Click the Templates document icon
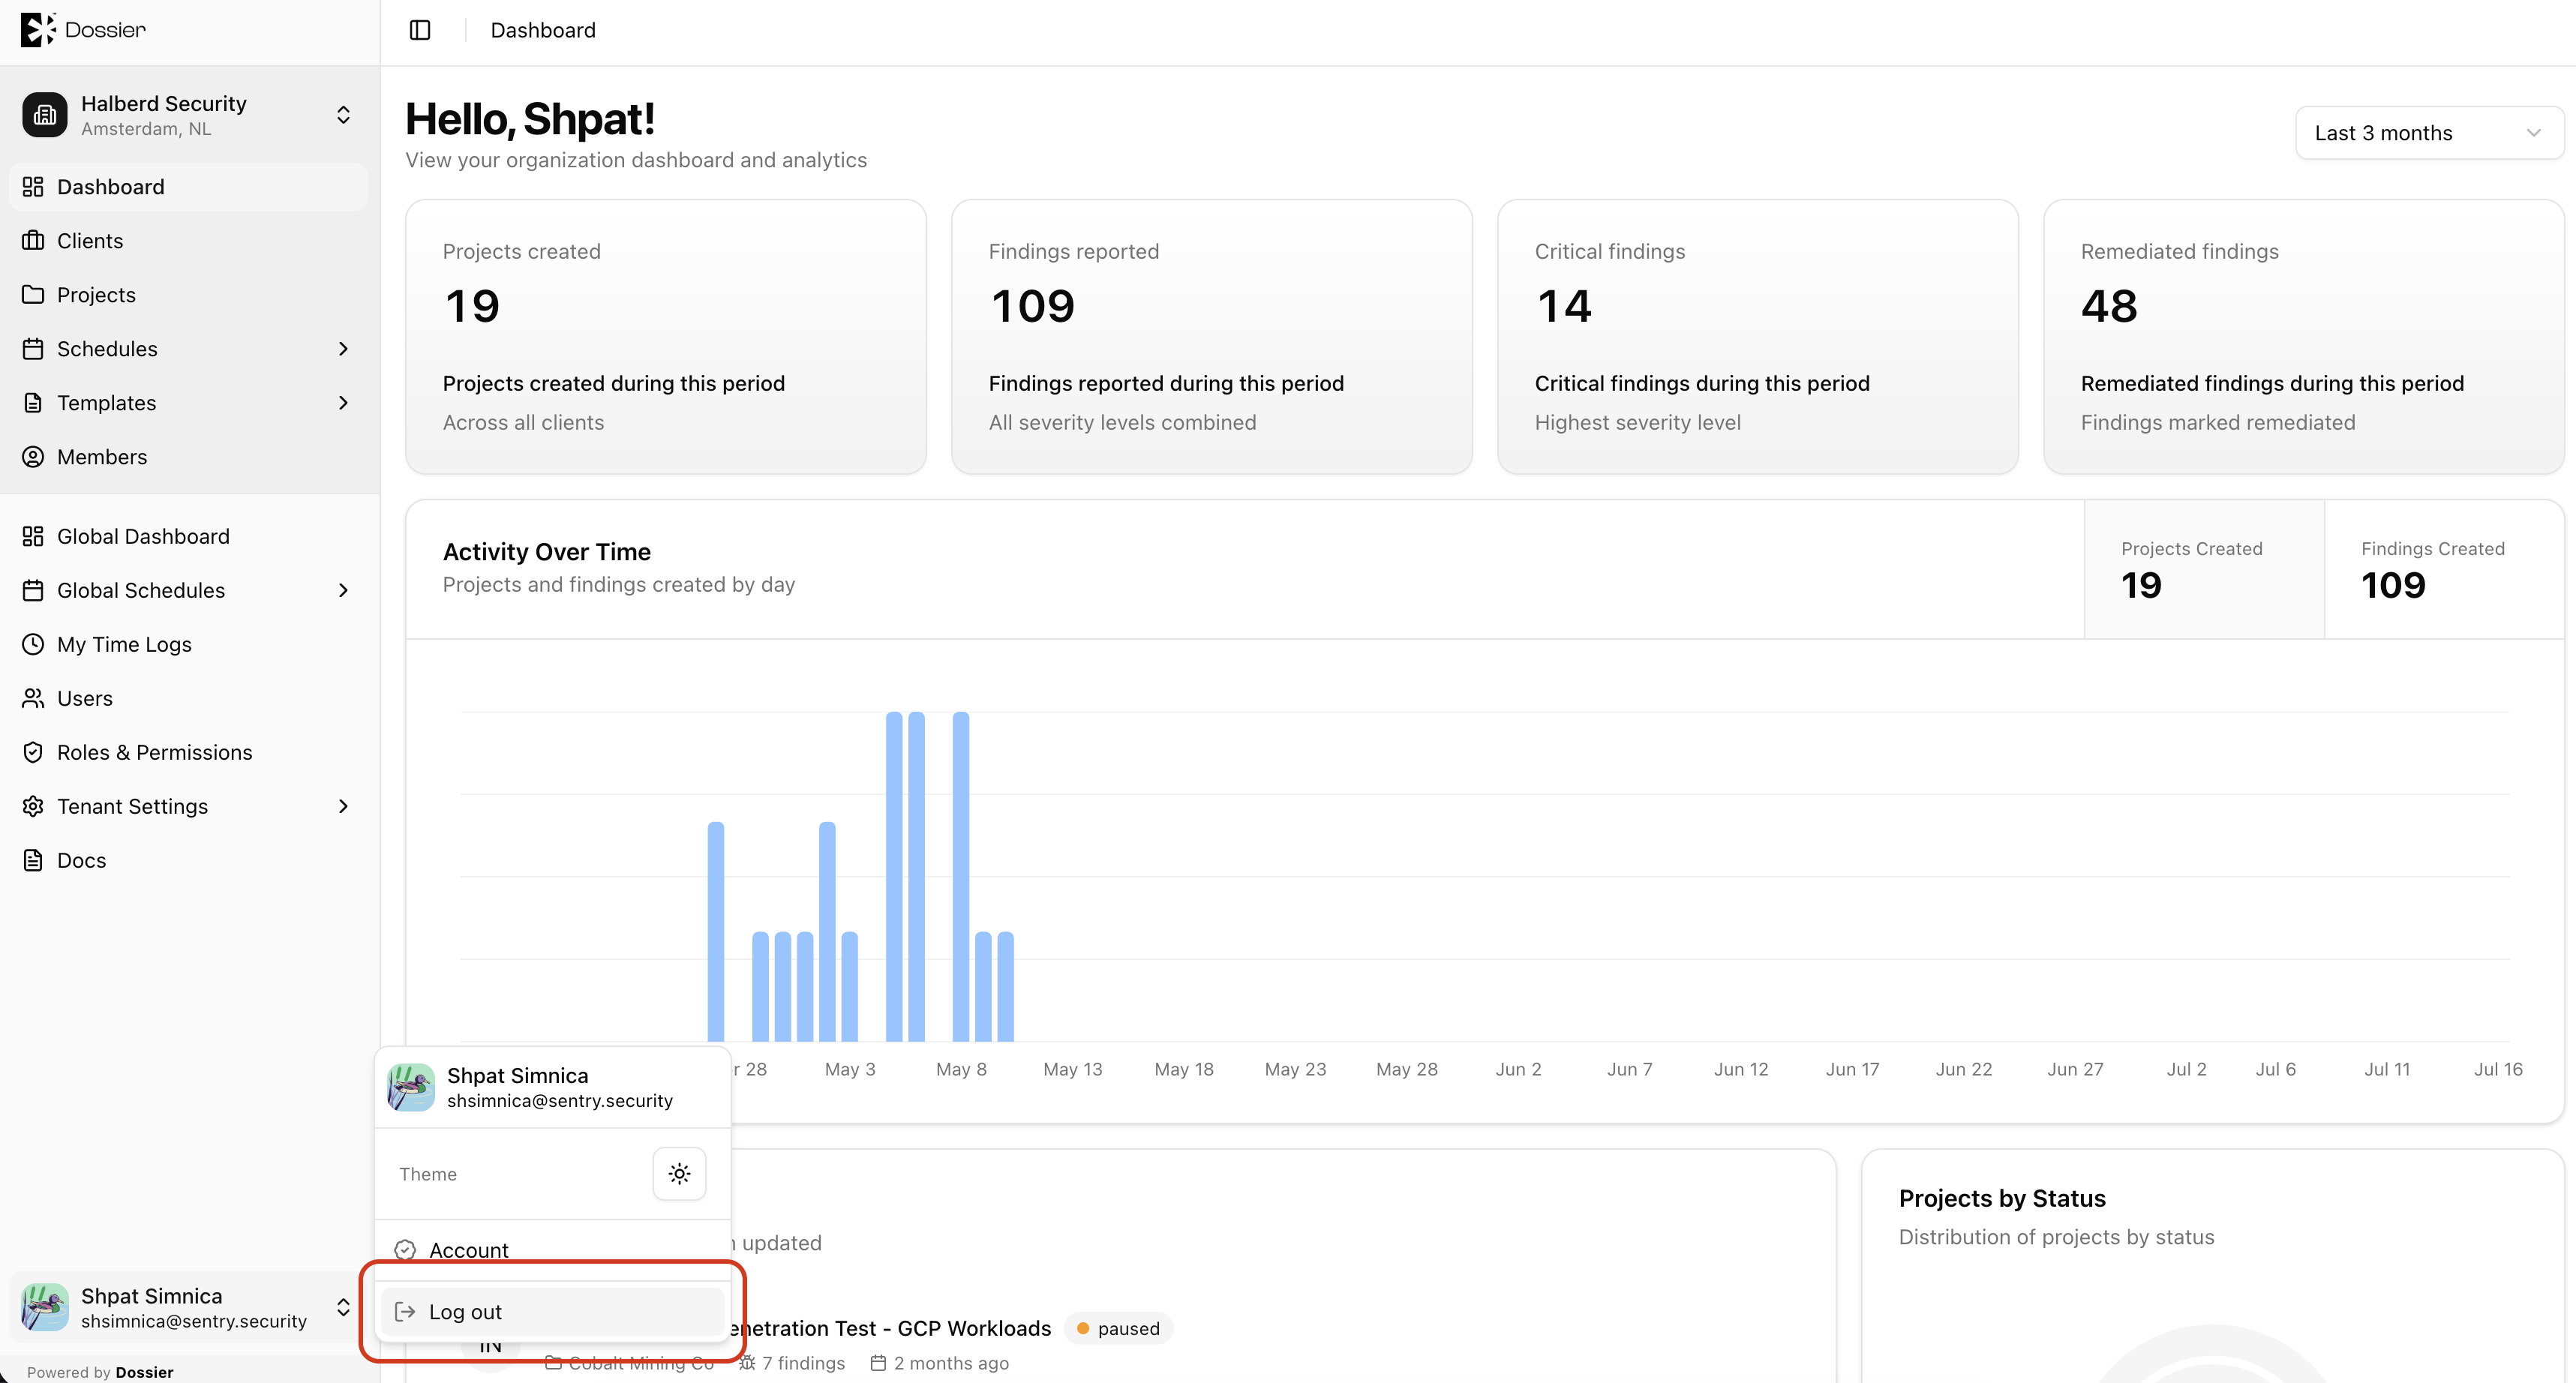2576x1383 pixels. 33,403
